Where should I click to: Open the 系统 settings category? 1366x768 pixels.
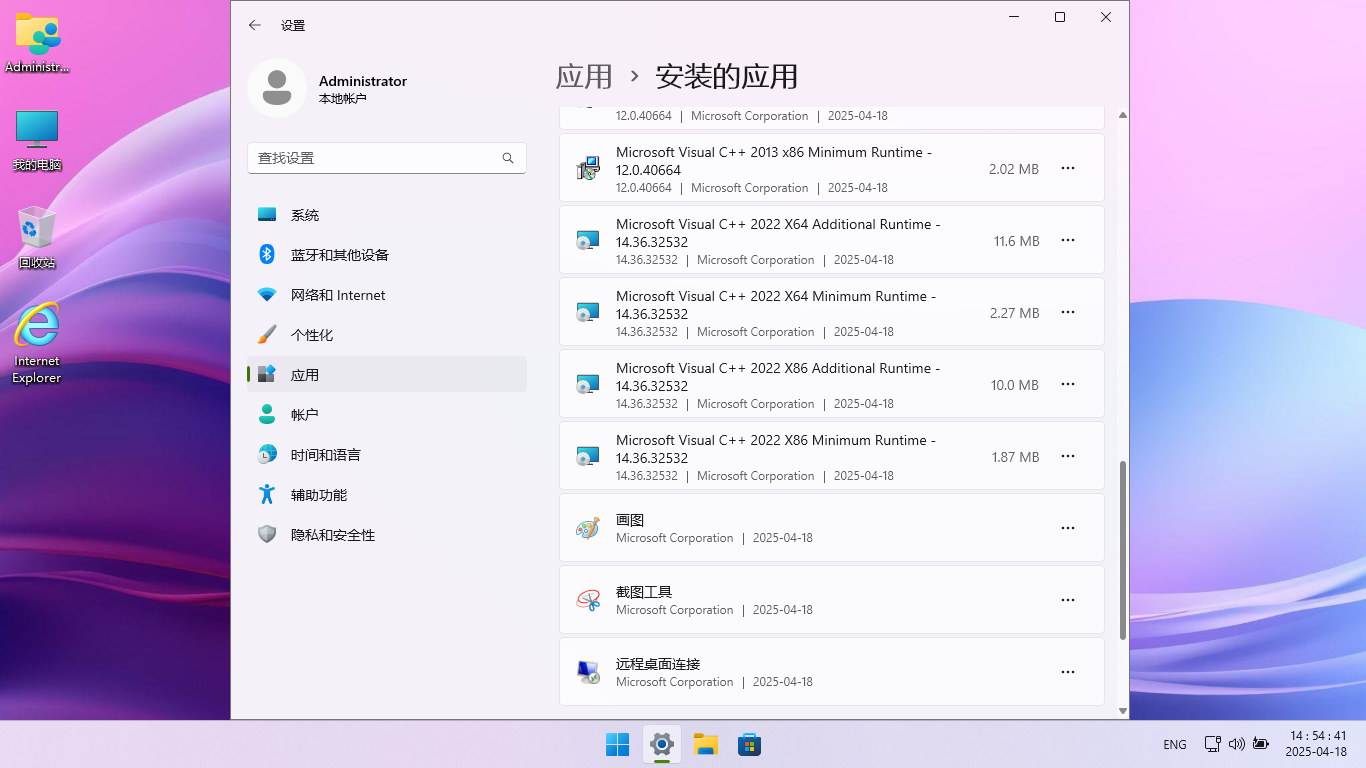coord(386,215)
